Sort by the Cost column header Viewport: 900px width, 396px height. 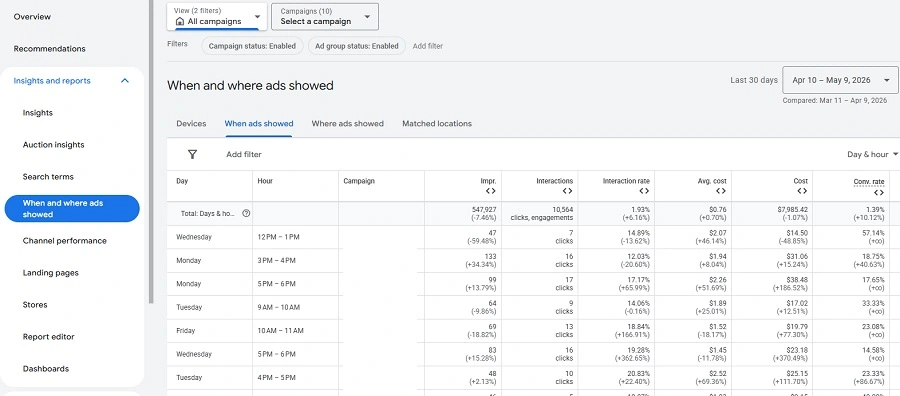[801, 181]
